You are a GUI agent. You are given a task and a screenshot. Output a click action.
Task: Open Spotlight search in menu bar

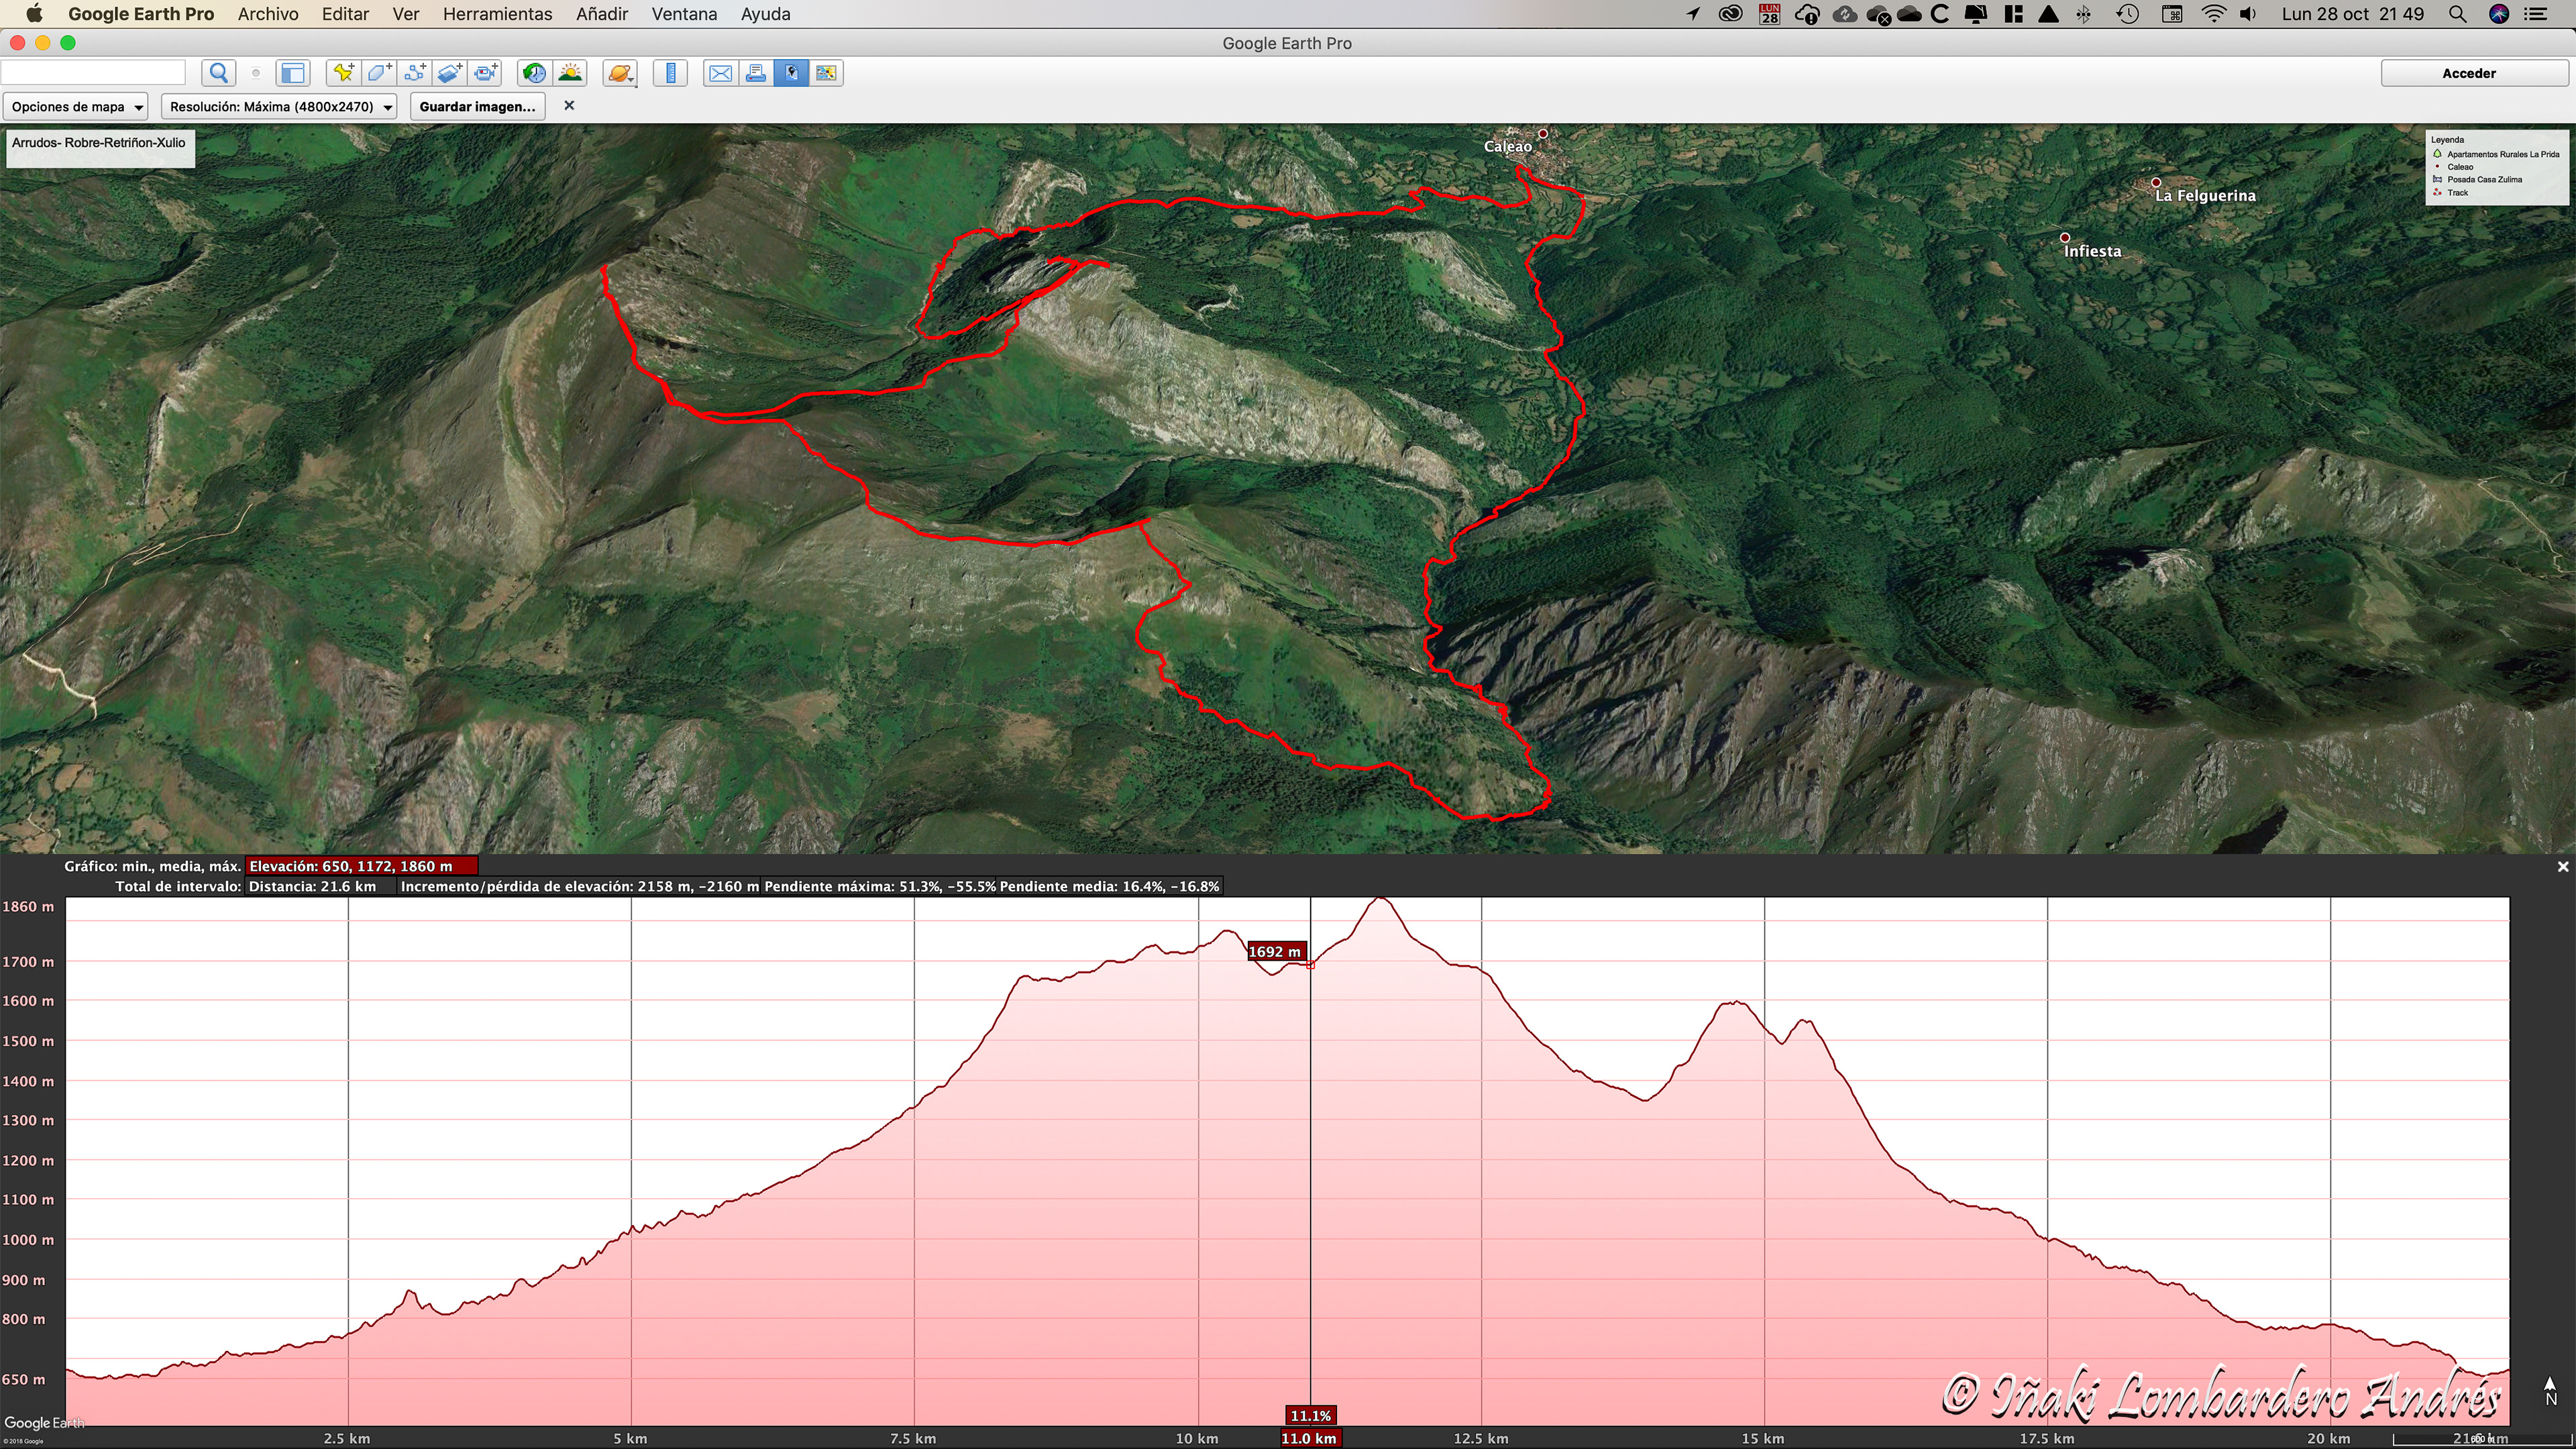pos(2456,14)
